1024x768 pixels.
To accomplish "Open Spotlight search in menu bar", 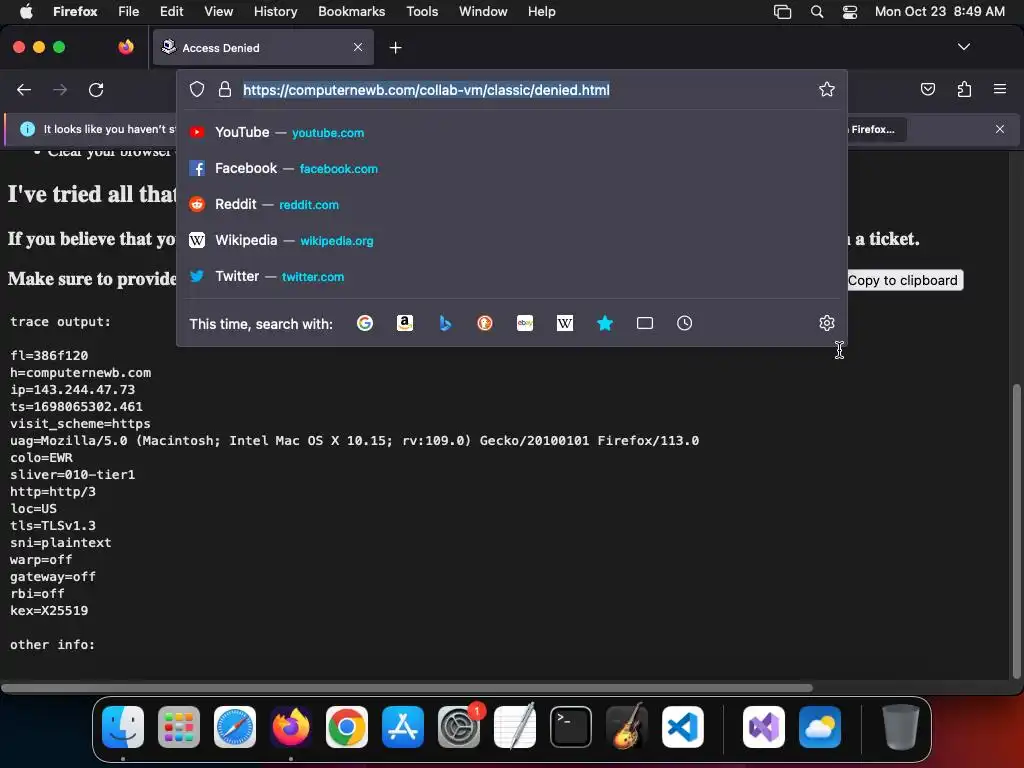I will click(816, 11).
